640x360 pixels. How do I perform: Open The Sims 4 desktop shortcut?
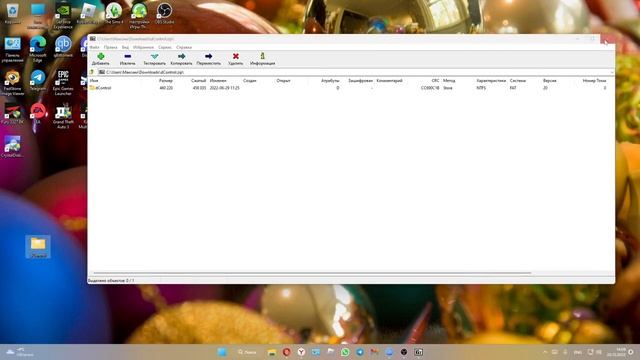pyautogui.click(x=114, y=13)
